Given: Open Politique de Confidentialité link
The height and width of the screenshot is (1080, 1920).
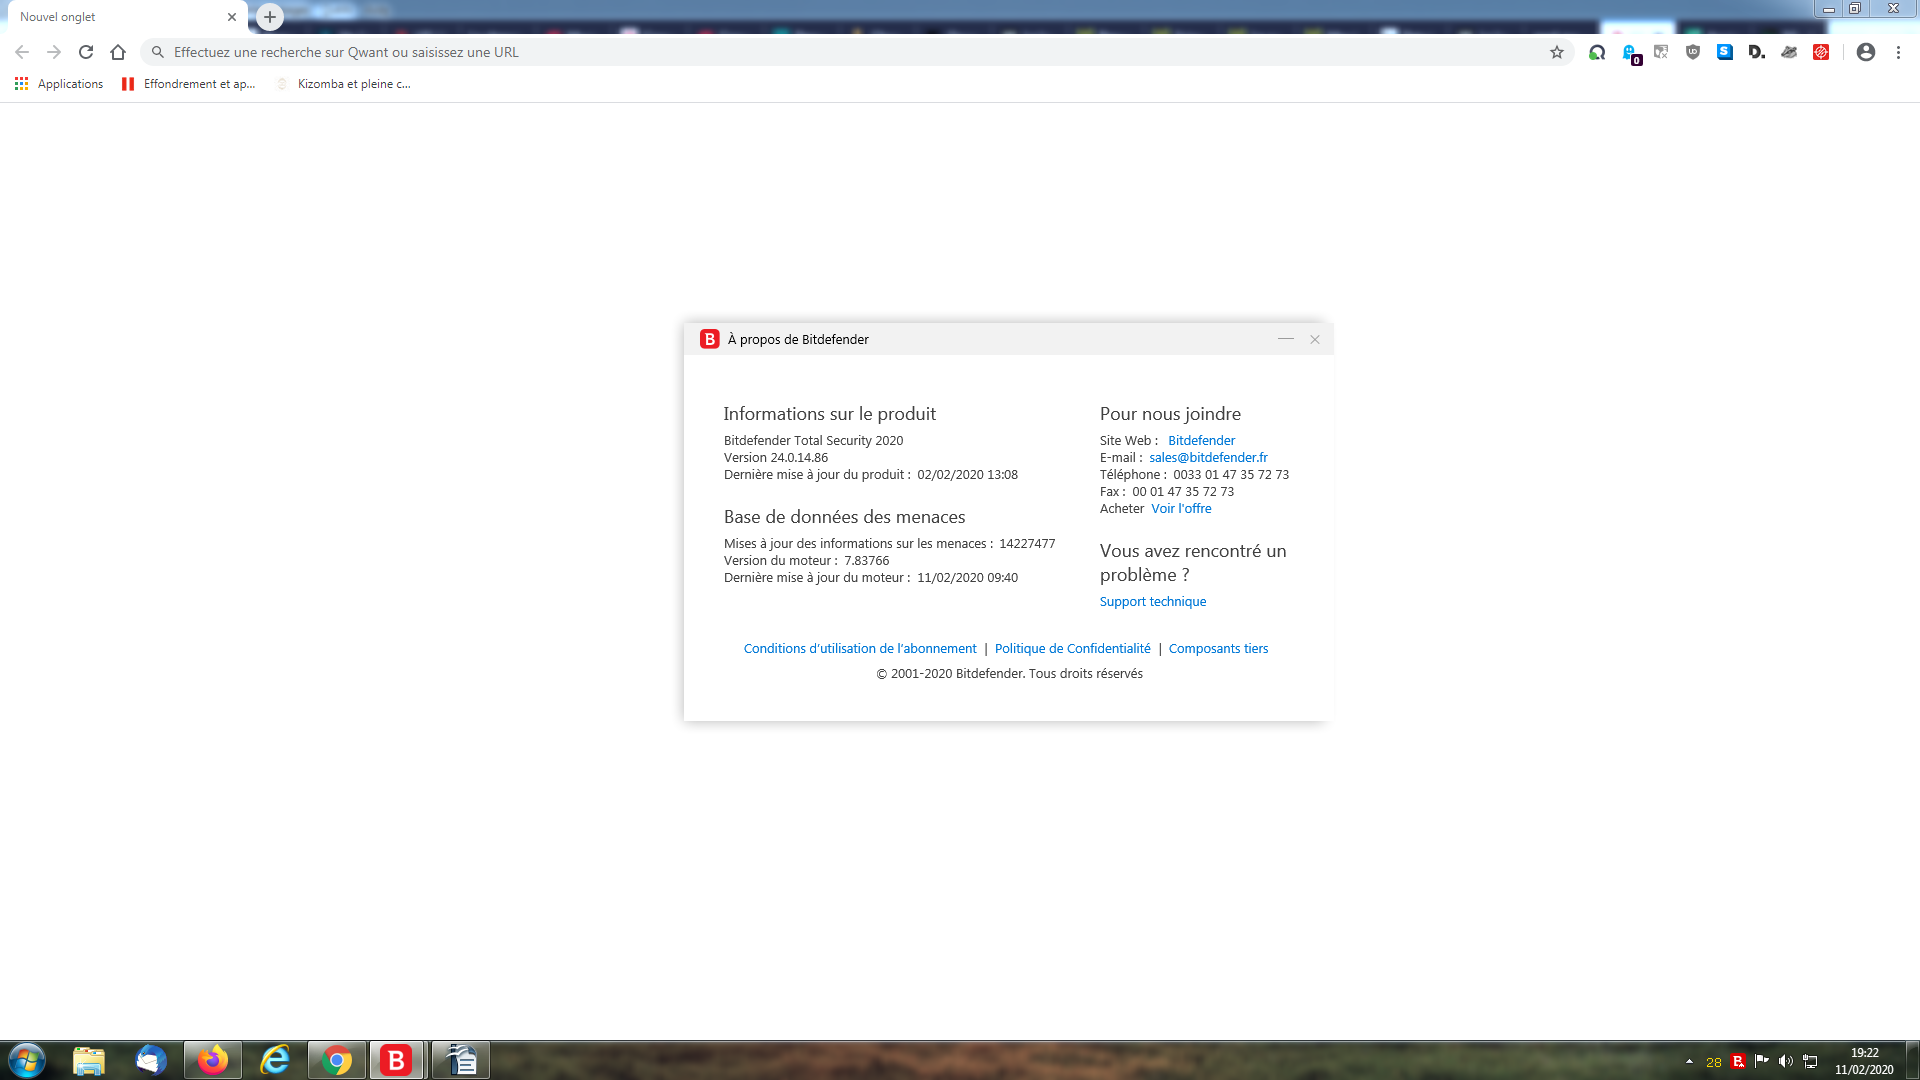Looking at the screenshot, I should pos(1072,648).
